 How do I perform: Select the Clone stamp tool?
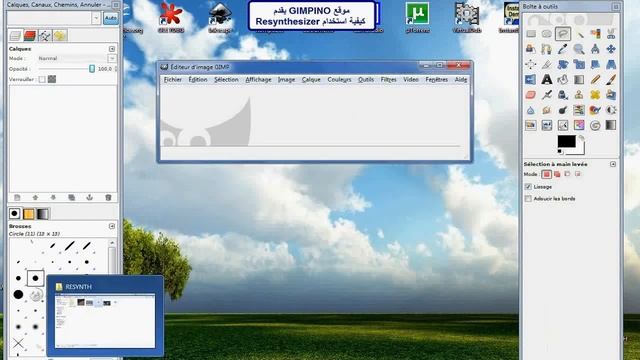[x=579, y=95]
